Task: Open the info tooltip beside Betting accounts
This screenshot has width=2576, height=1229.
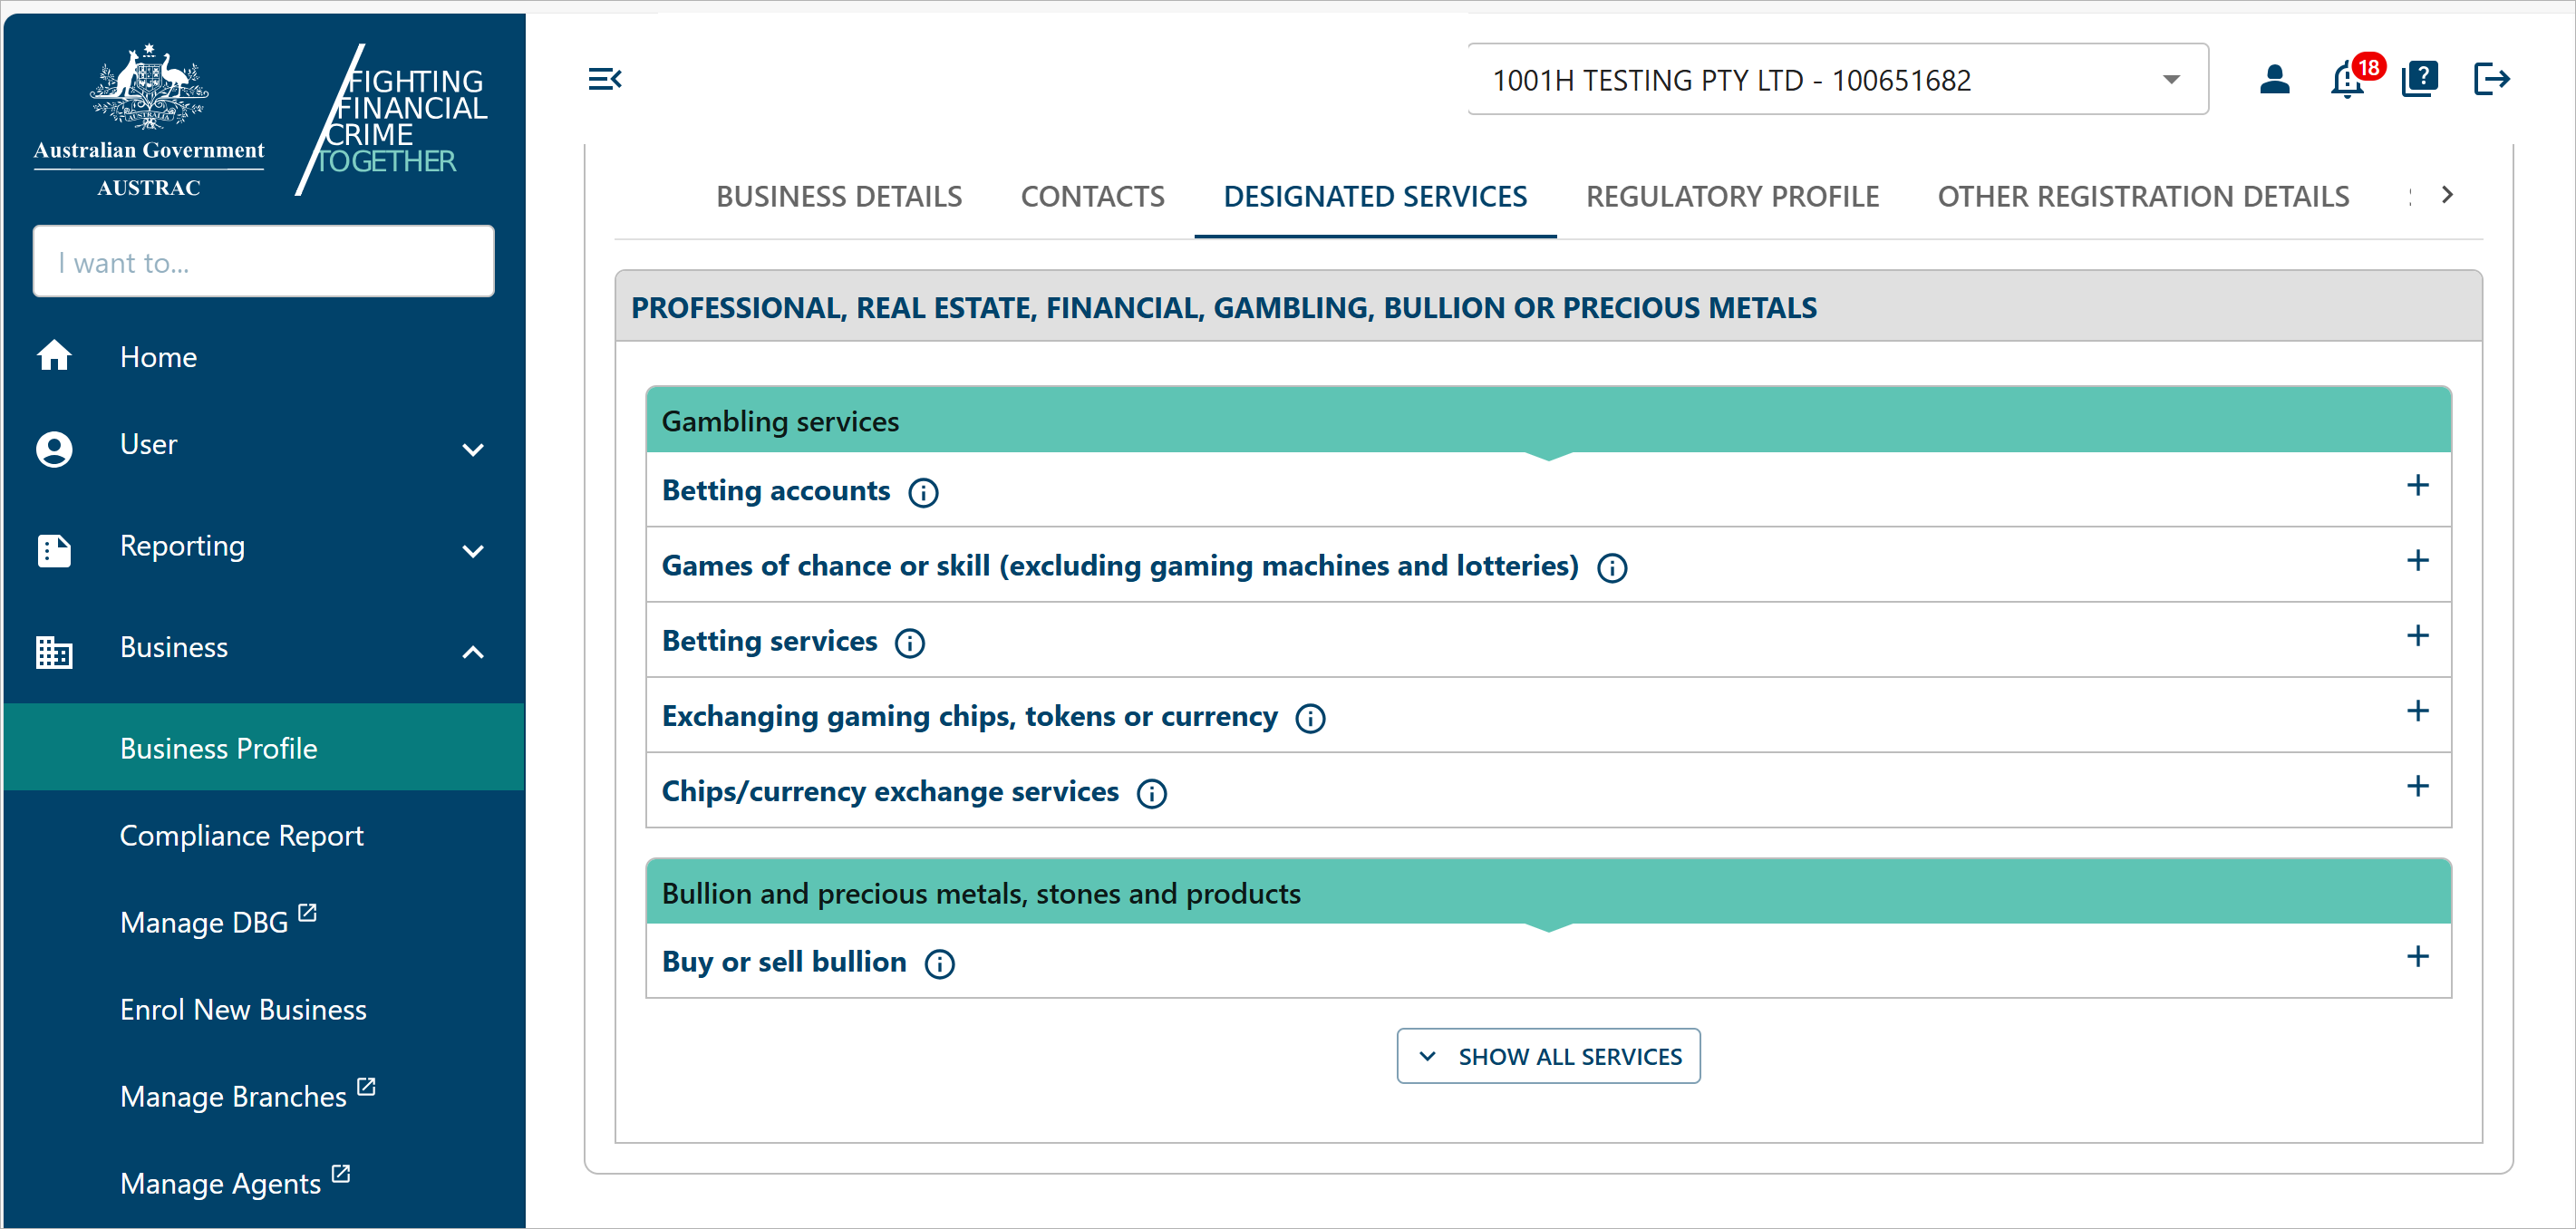Action: pyautogui.click(x=922, y=492)
